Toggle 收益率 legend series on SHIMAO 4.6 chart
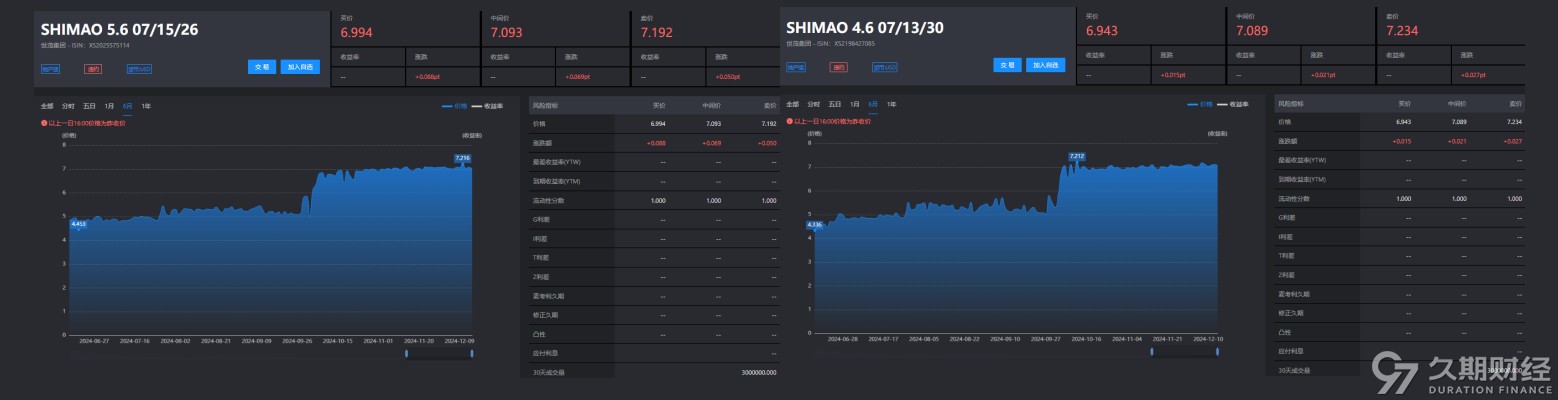Viewport: 1558px width, 400px height. (1234, 104)
